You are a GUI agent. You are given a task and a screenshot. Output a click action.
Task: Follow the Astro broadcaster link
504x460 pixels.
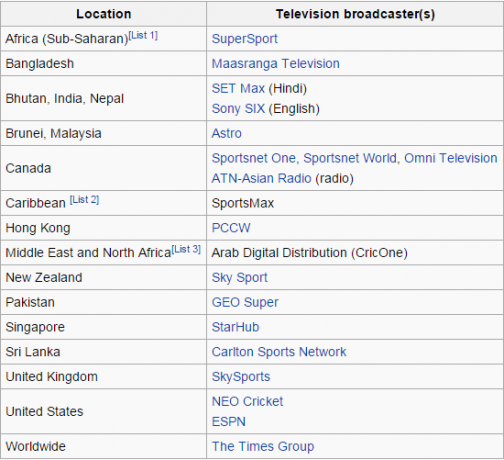click(226, 133)
